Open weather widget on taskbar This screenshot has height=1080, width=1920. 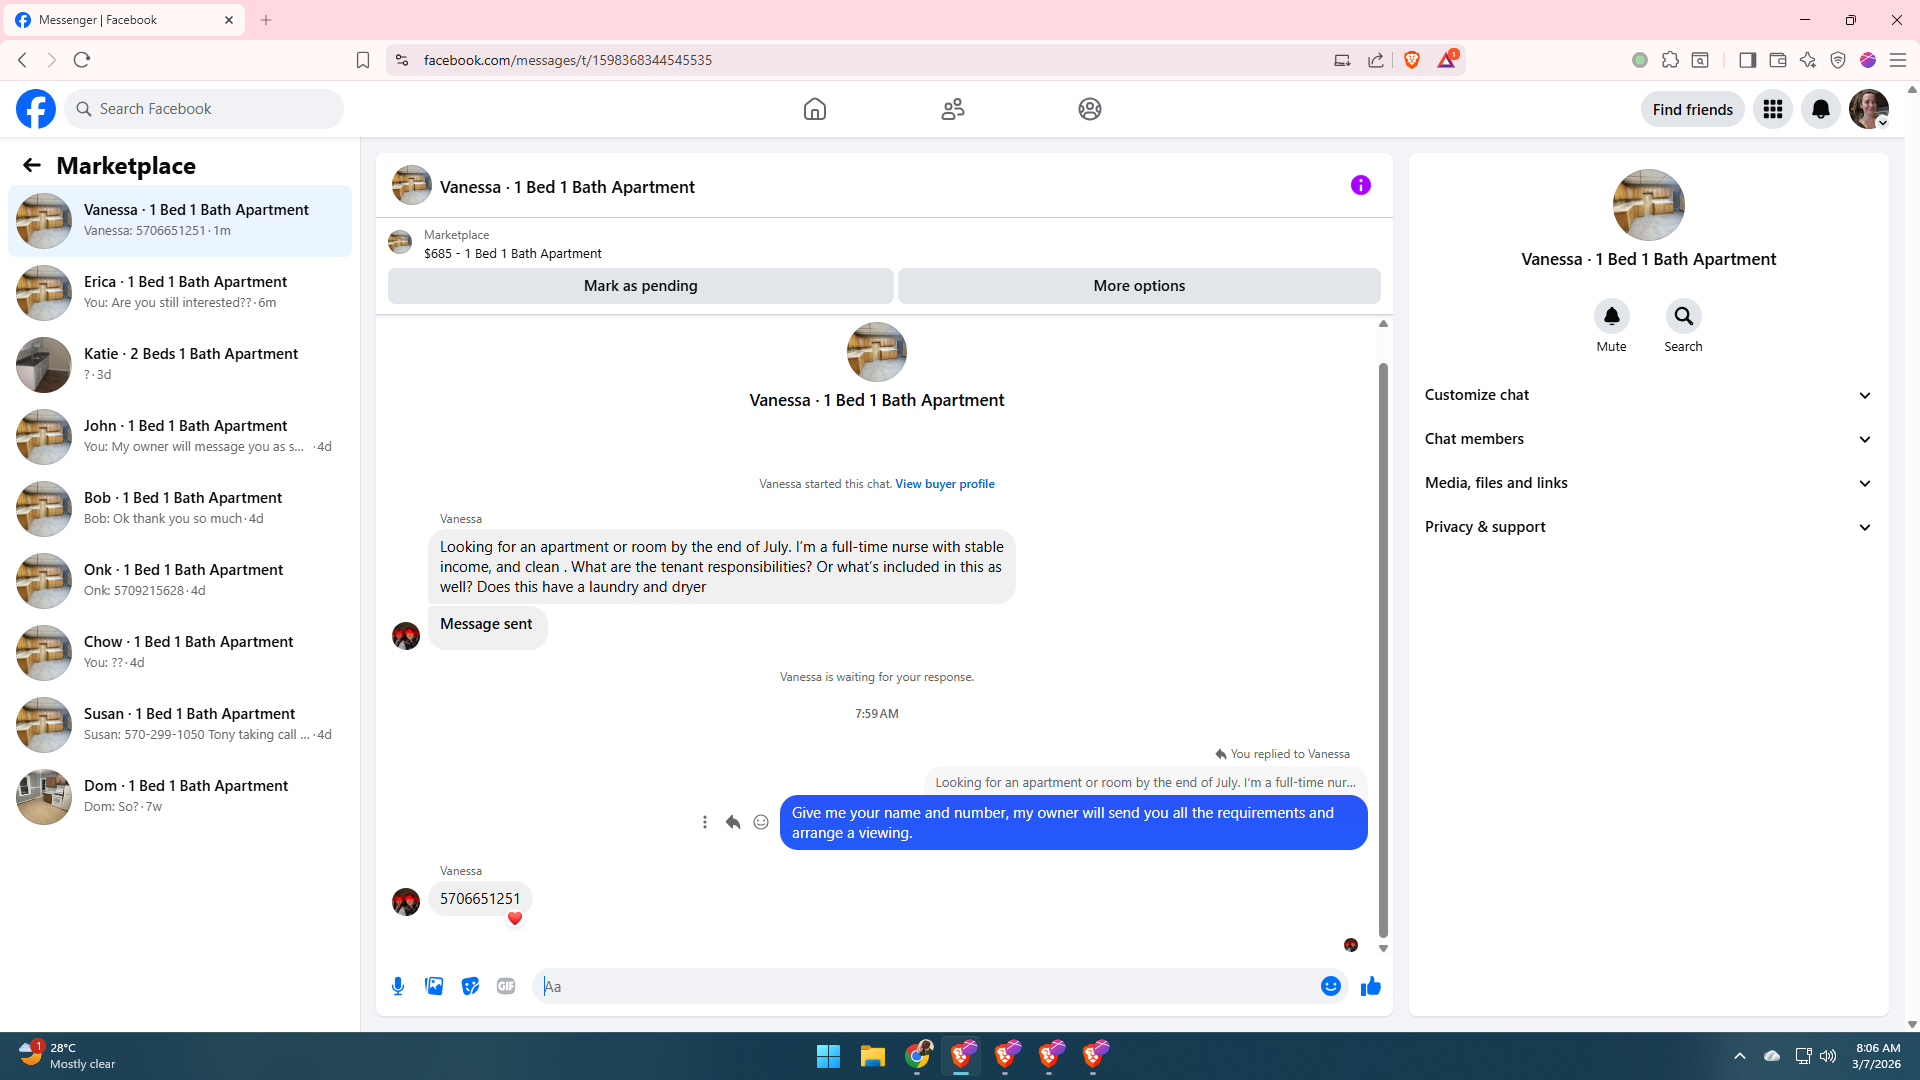tap(66, 1056)
